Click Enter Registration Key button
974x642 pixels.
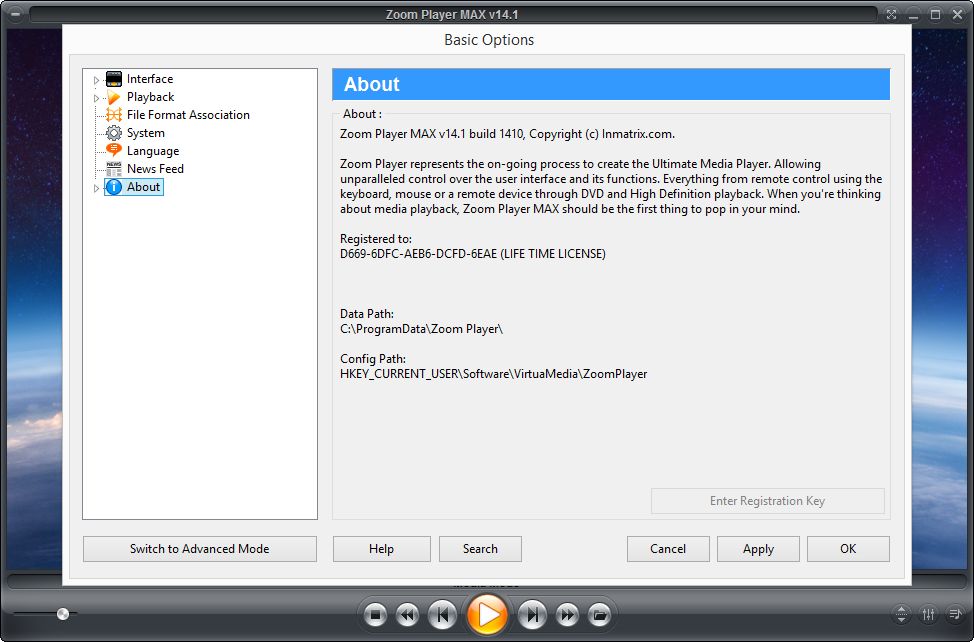pyautogui.click(x=767, y=501)
